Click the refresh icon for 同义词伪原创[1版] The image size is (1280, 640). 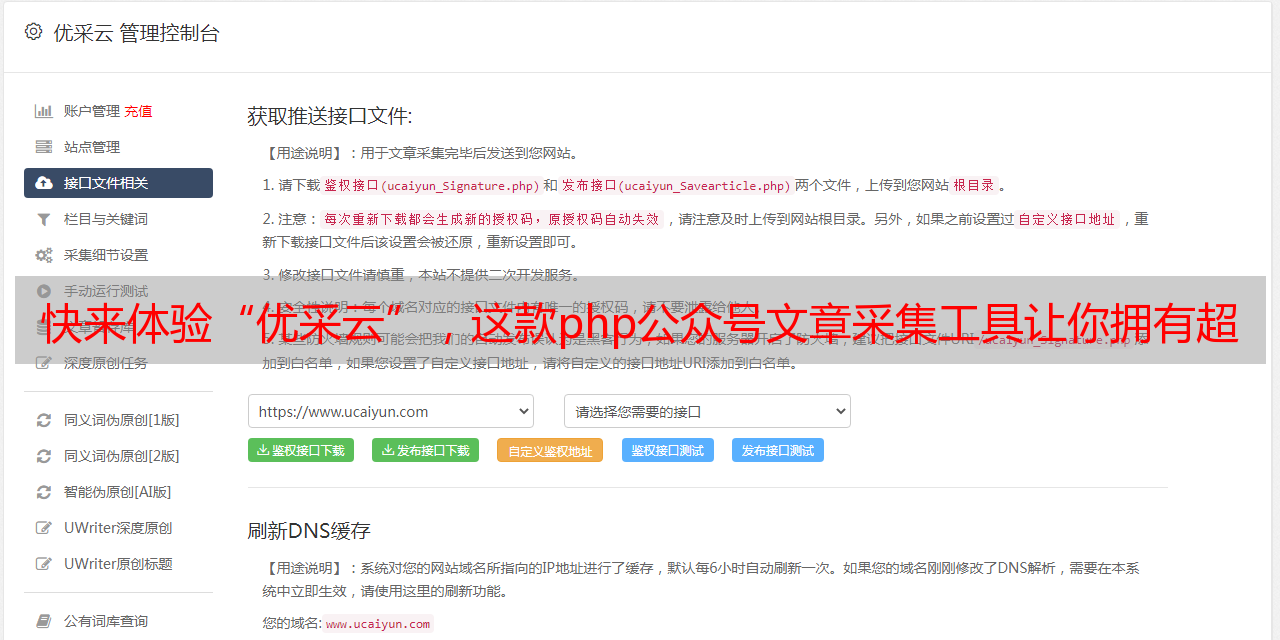click(x=44, y=420)
